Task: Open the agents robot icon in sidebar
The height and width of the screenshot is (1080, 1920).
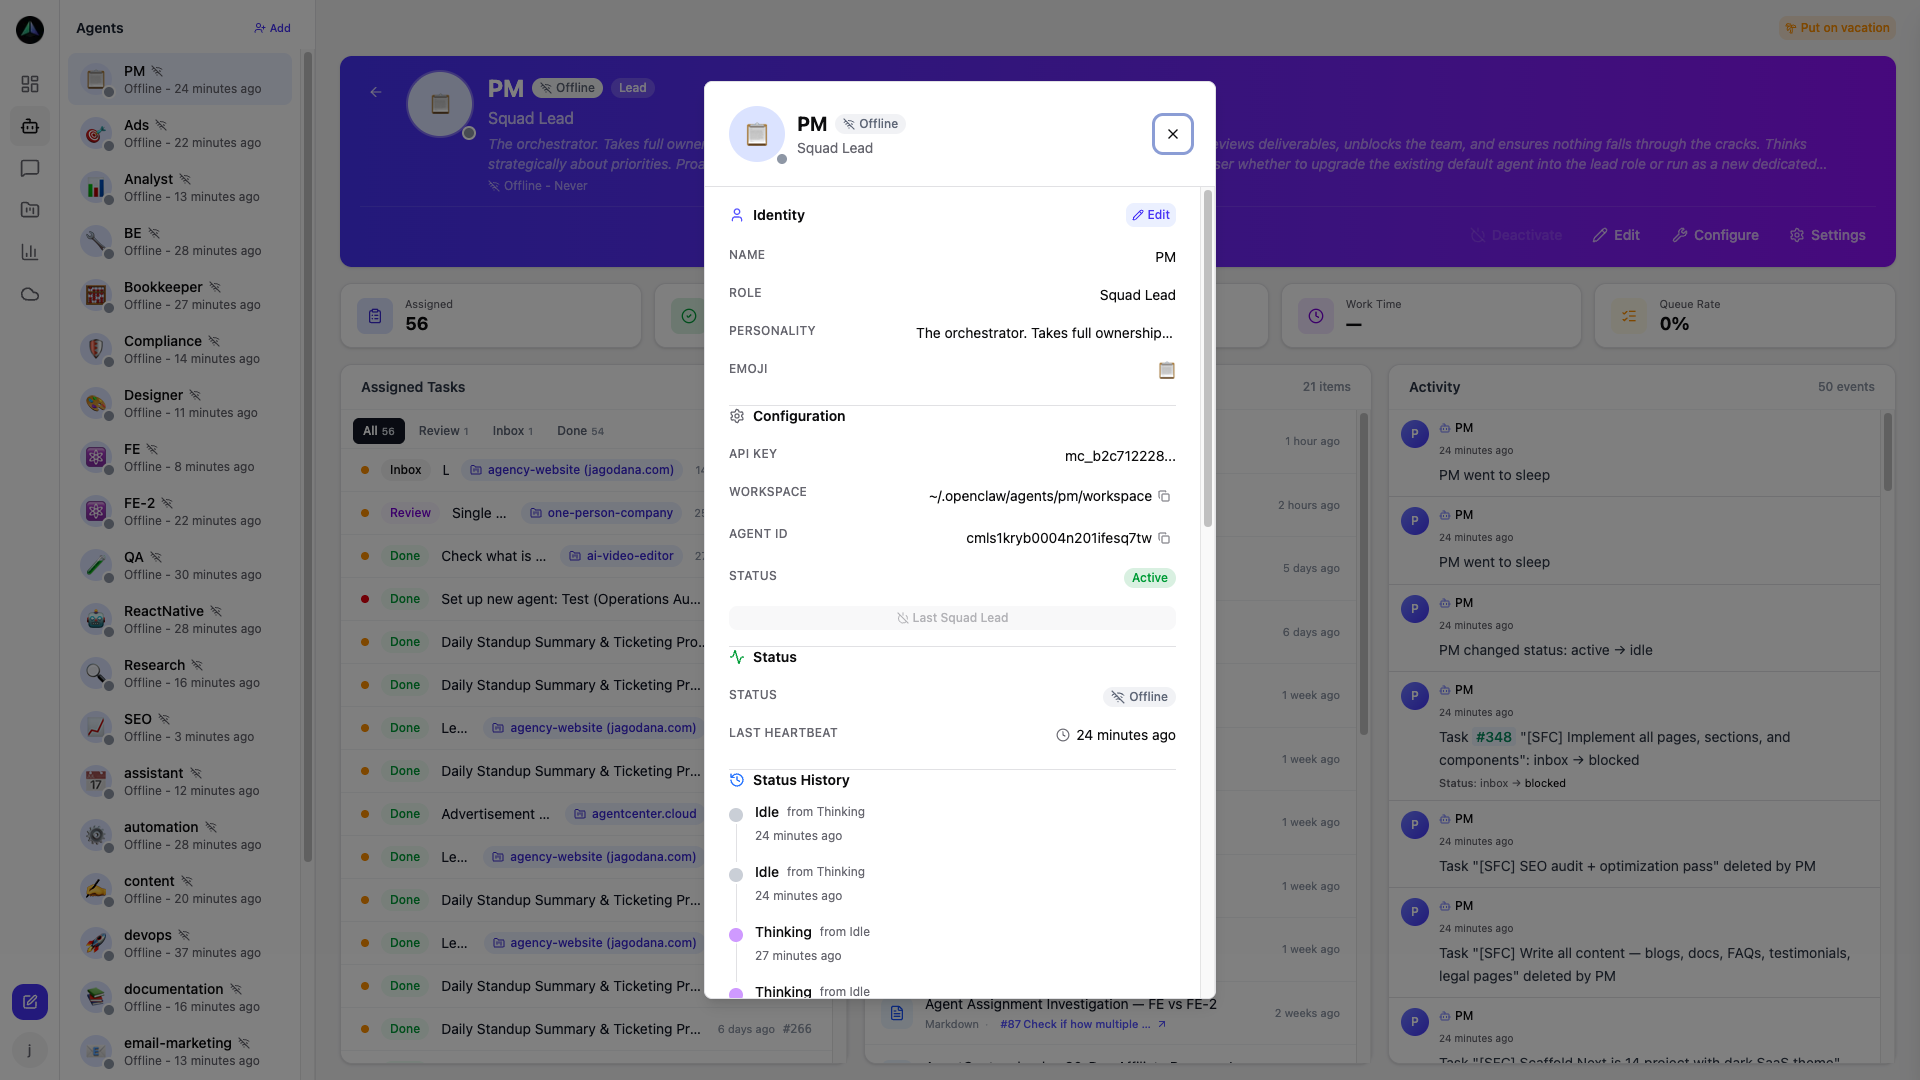Action: point(30,126)
